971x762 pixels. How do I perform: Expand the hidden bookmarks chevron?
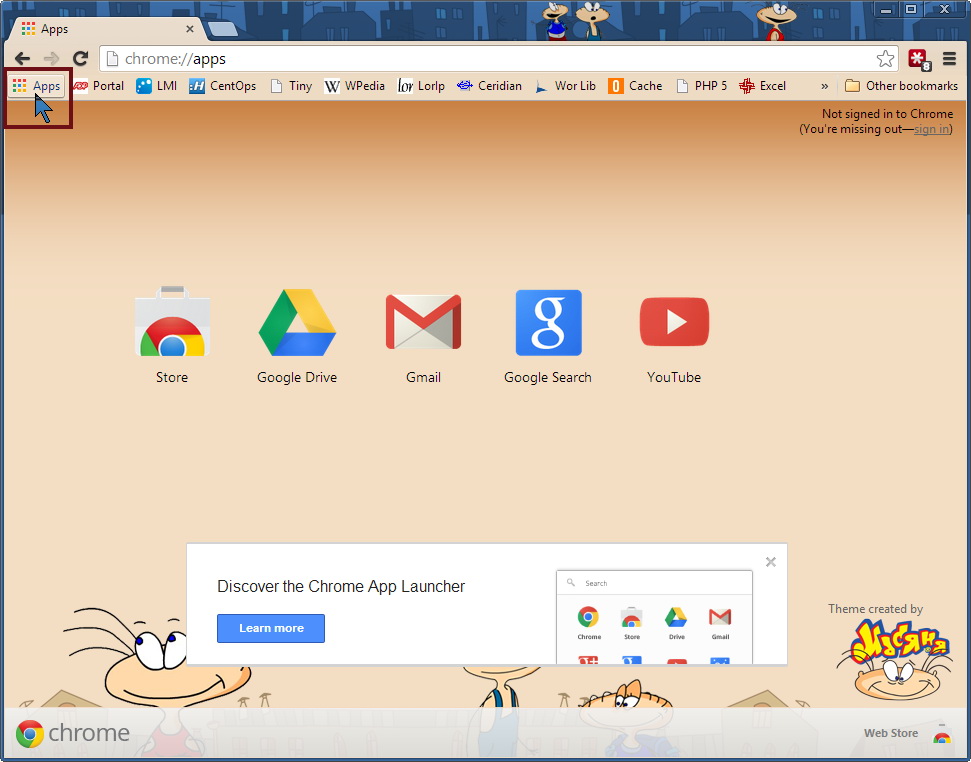(825, 86)
